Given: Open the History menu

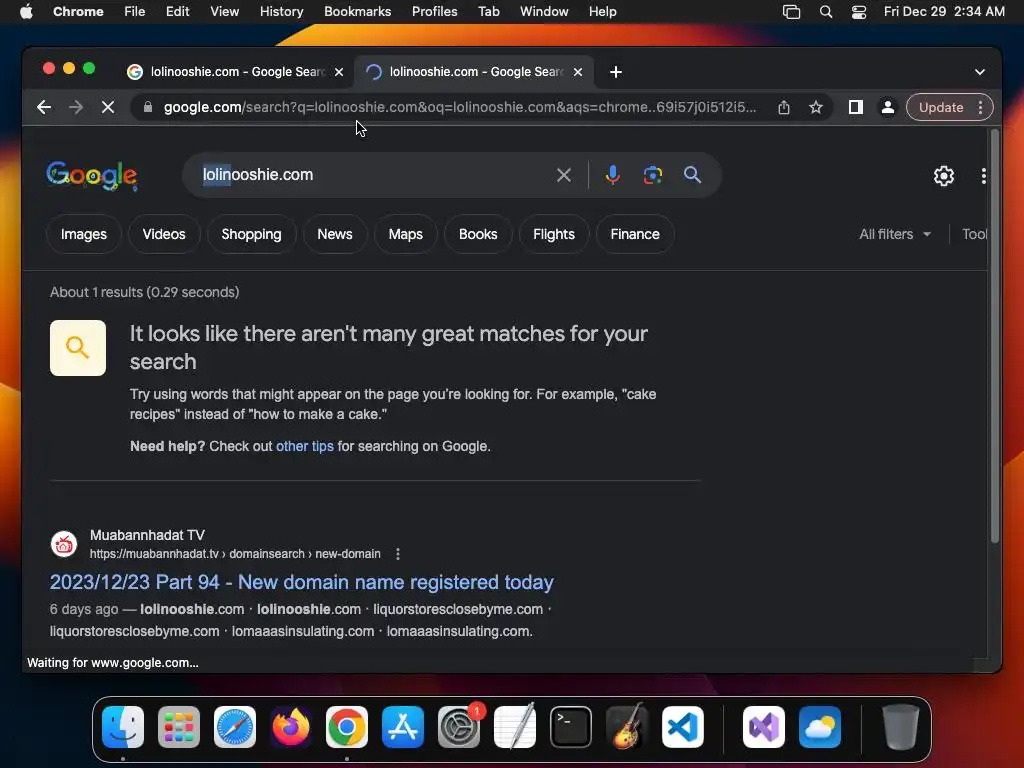Looking at the screenshot, I should [x=281, y=12].
